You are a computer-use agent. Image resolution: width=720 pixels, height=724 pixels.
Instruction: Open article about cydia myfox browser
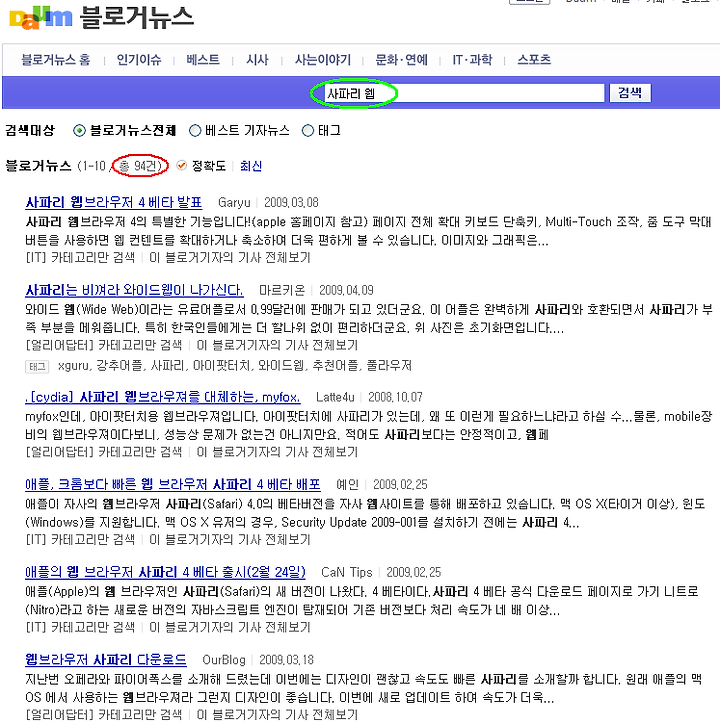click(x=163, y=398)
